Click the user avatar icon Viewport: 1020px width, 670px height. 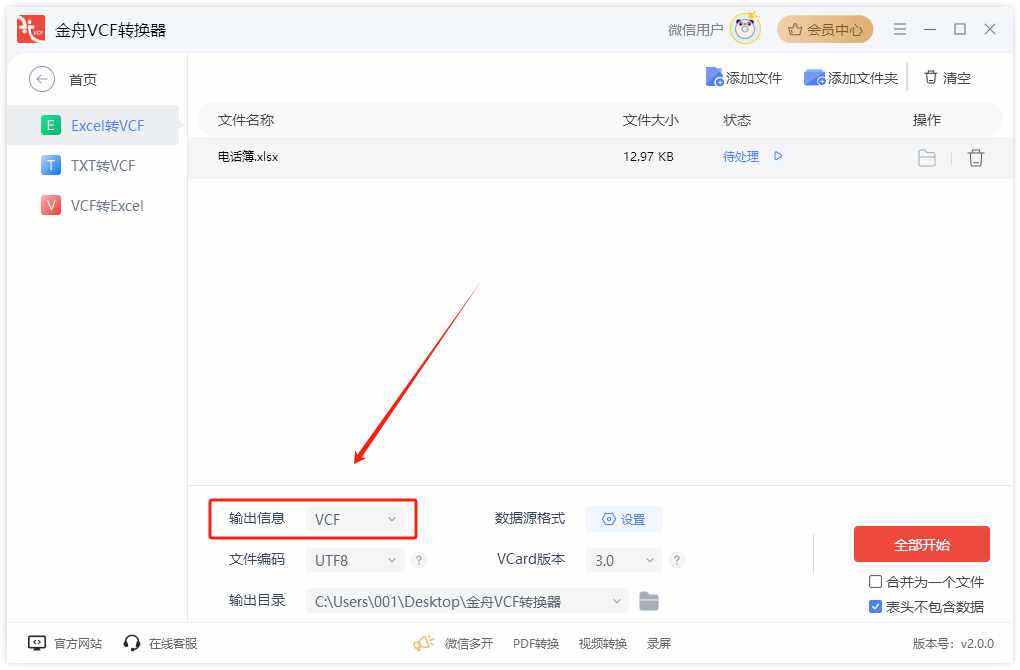click(x=745, y=29)
